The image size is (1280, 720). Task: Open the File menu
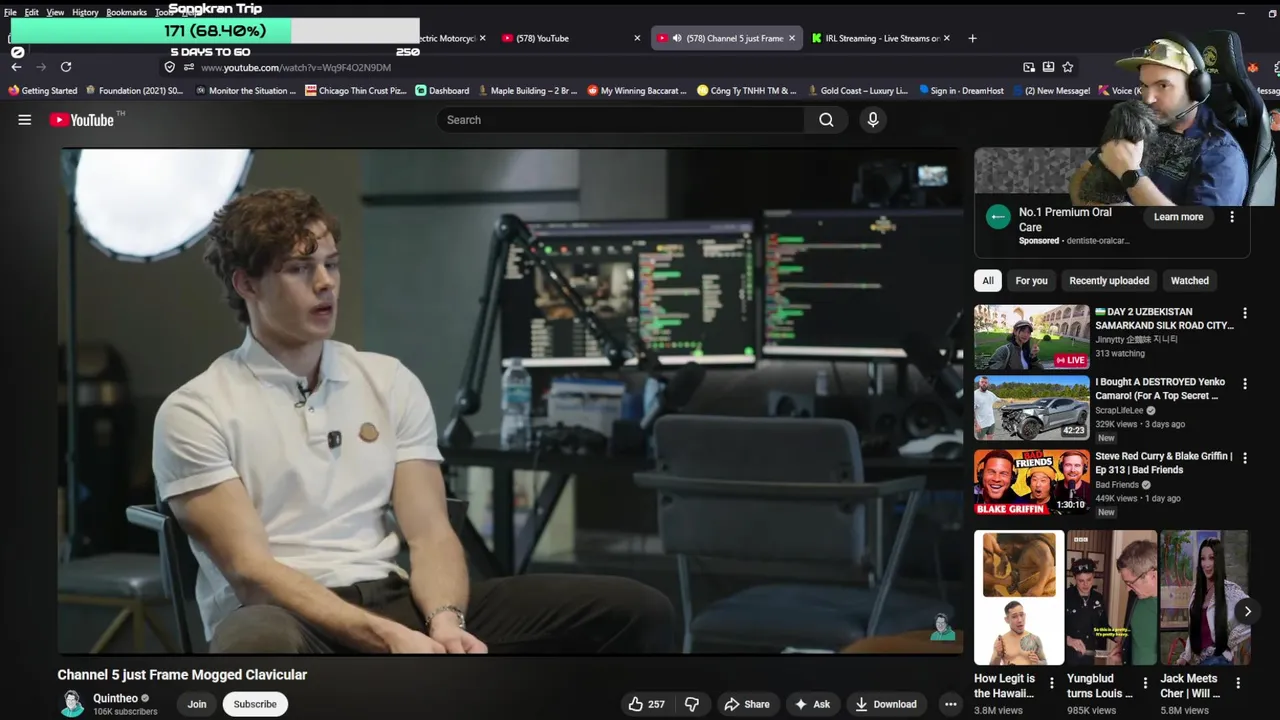coord(10,12)
